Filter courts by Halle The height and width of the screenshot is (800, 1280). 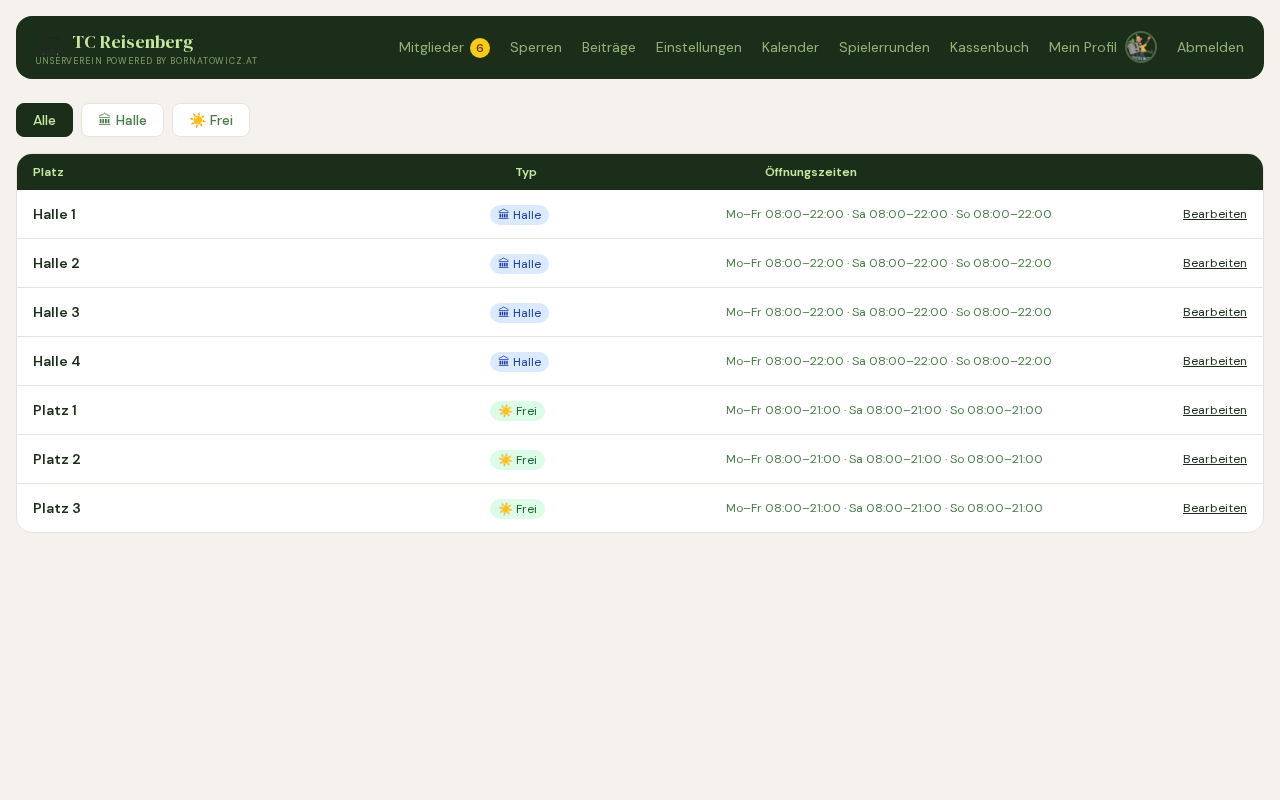click(122, 120)
